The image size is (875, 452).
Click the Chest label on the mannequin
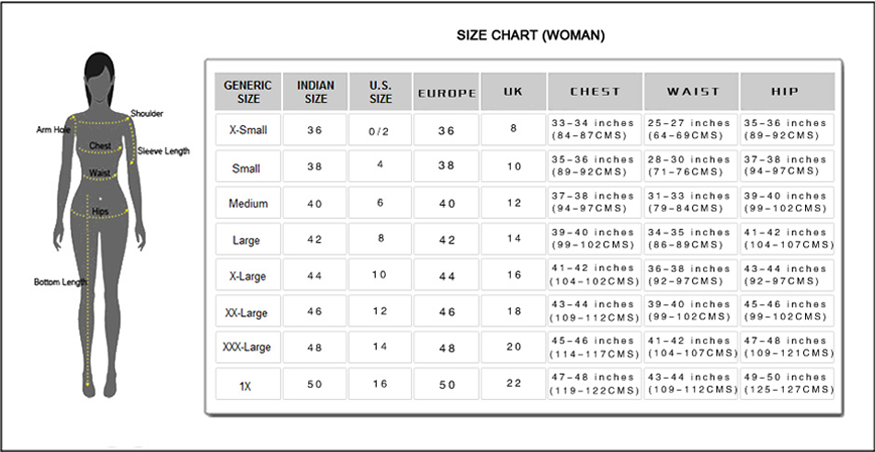pyautogui.click(x=99, y=146)
